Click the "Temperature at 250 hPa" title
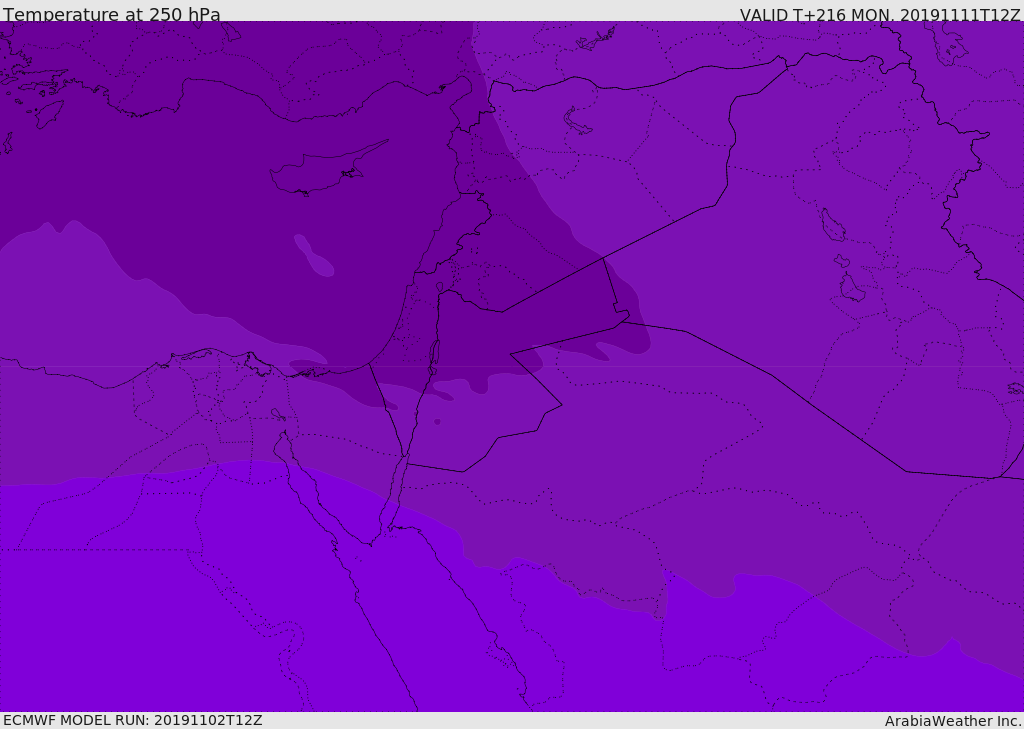Screen dimensions: 1024x729 [111, 15]
